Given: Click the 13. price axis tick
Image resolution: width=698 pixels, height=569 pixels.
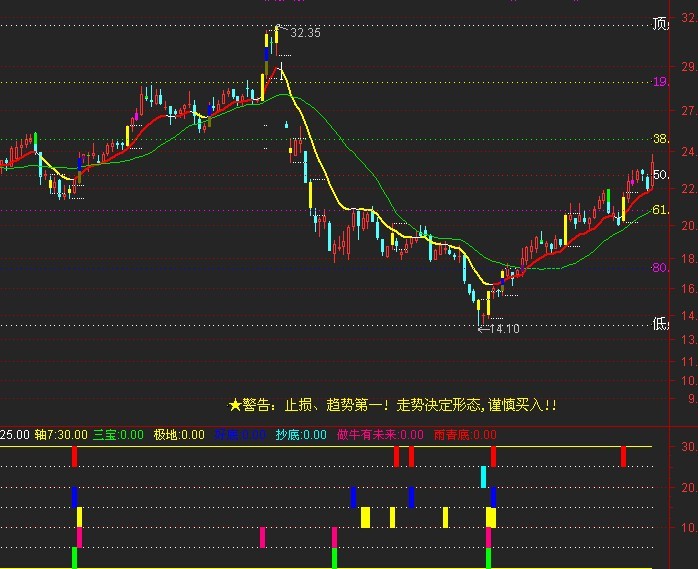Looking at the screenshot, I should tap(689, 339).
